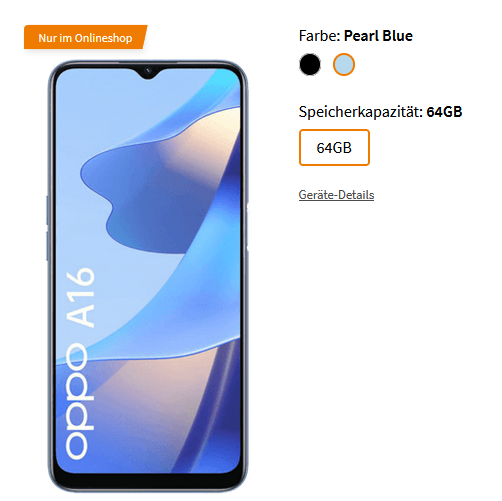Click the OPPO A16 logo on phone screen
Image resolution: width=502 pixels, height=501 pixels.
click(80, 363)
